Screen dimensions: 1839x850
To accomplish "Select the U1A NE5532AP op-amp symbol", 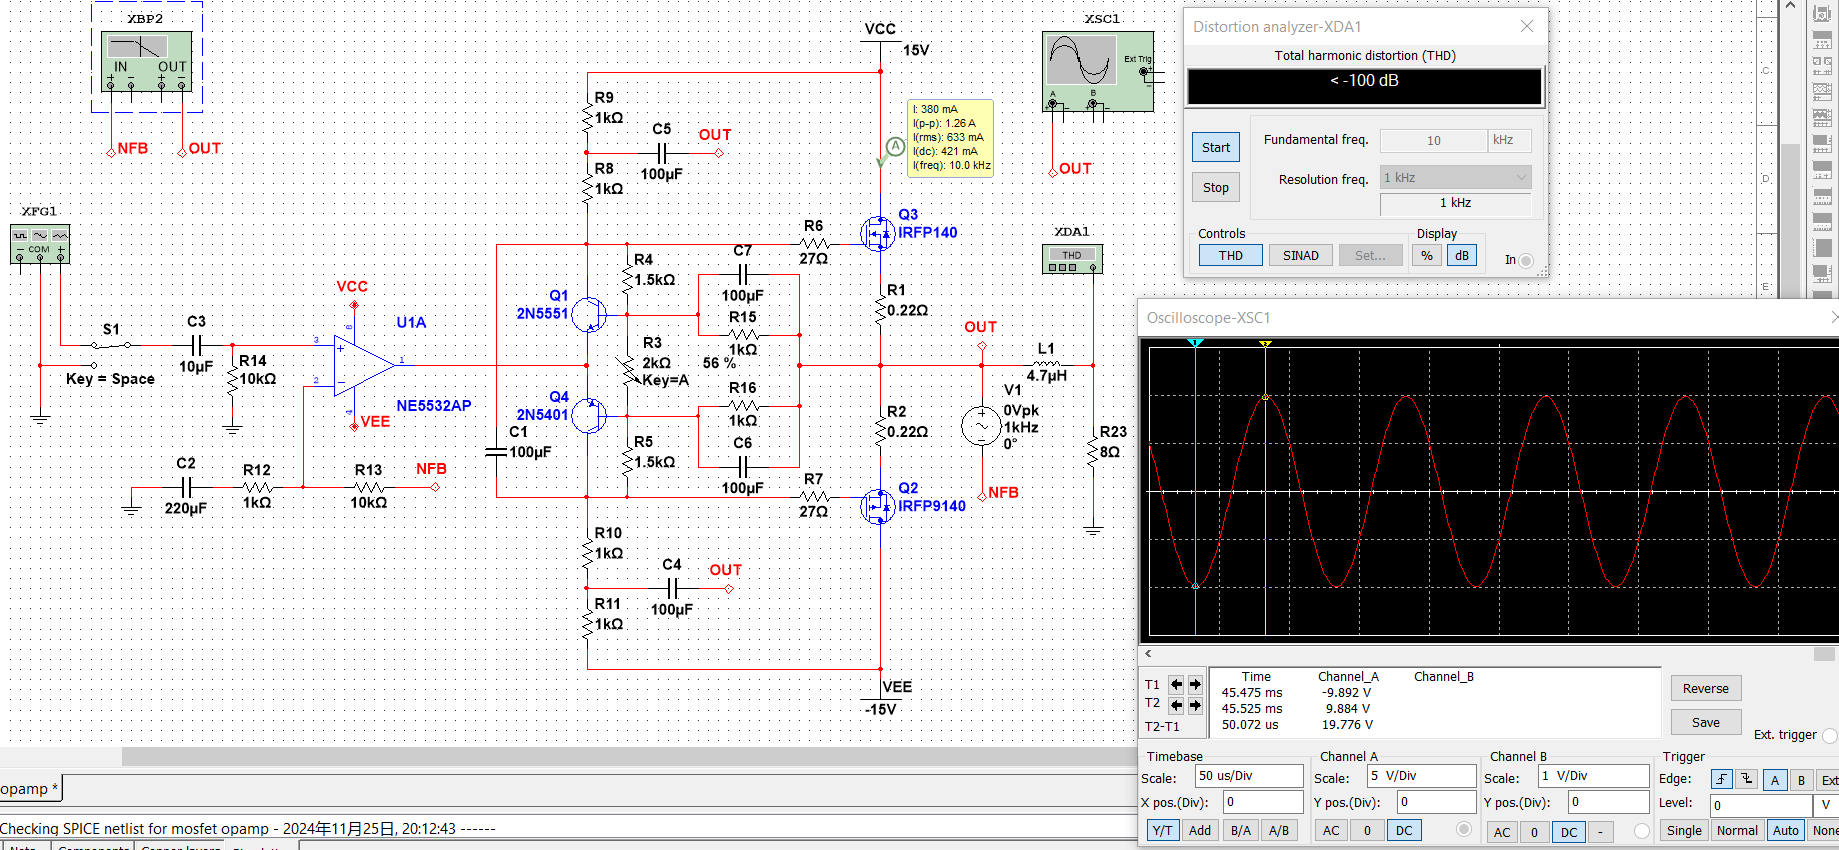I will (364, 366).
